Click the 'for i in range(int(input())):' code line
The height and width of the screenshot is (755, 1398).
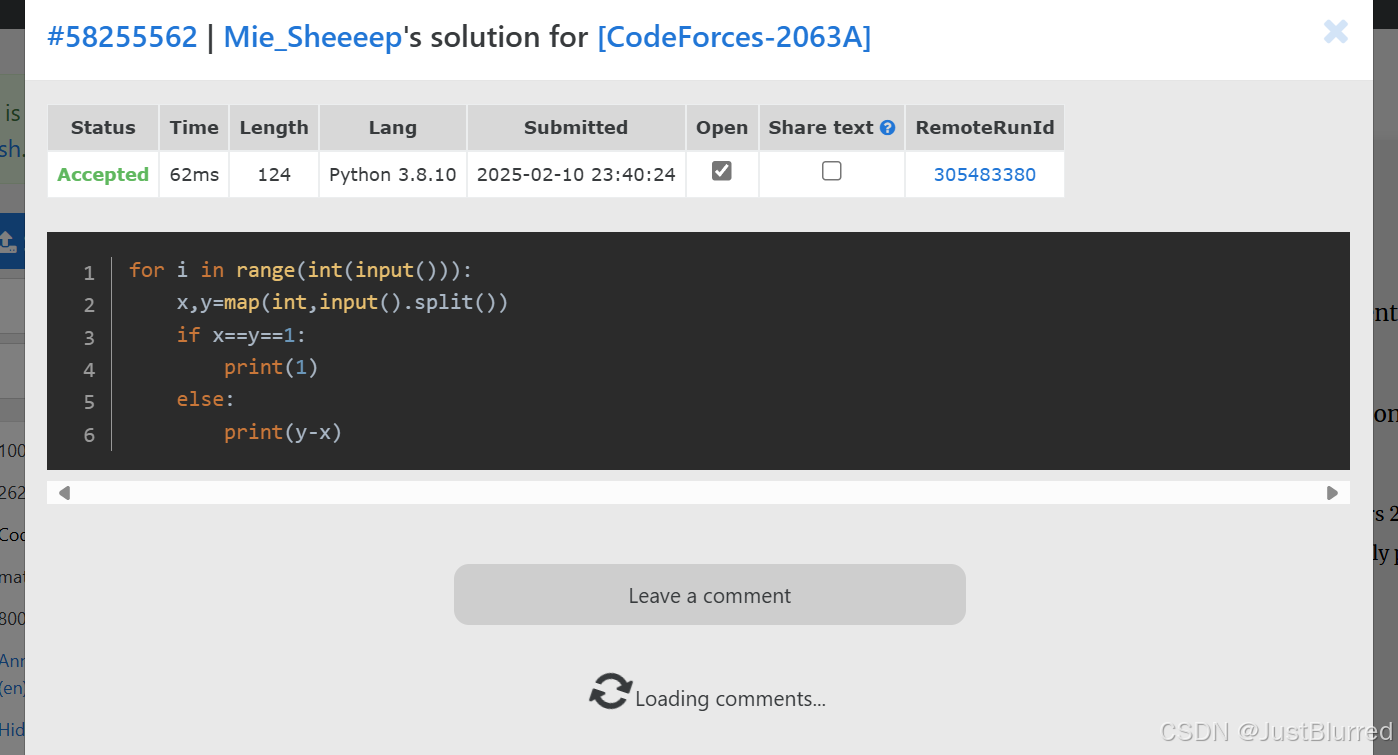pyautogui.click(x=300, y=270)
